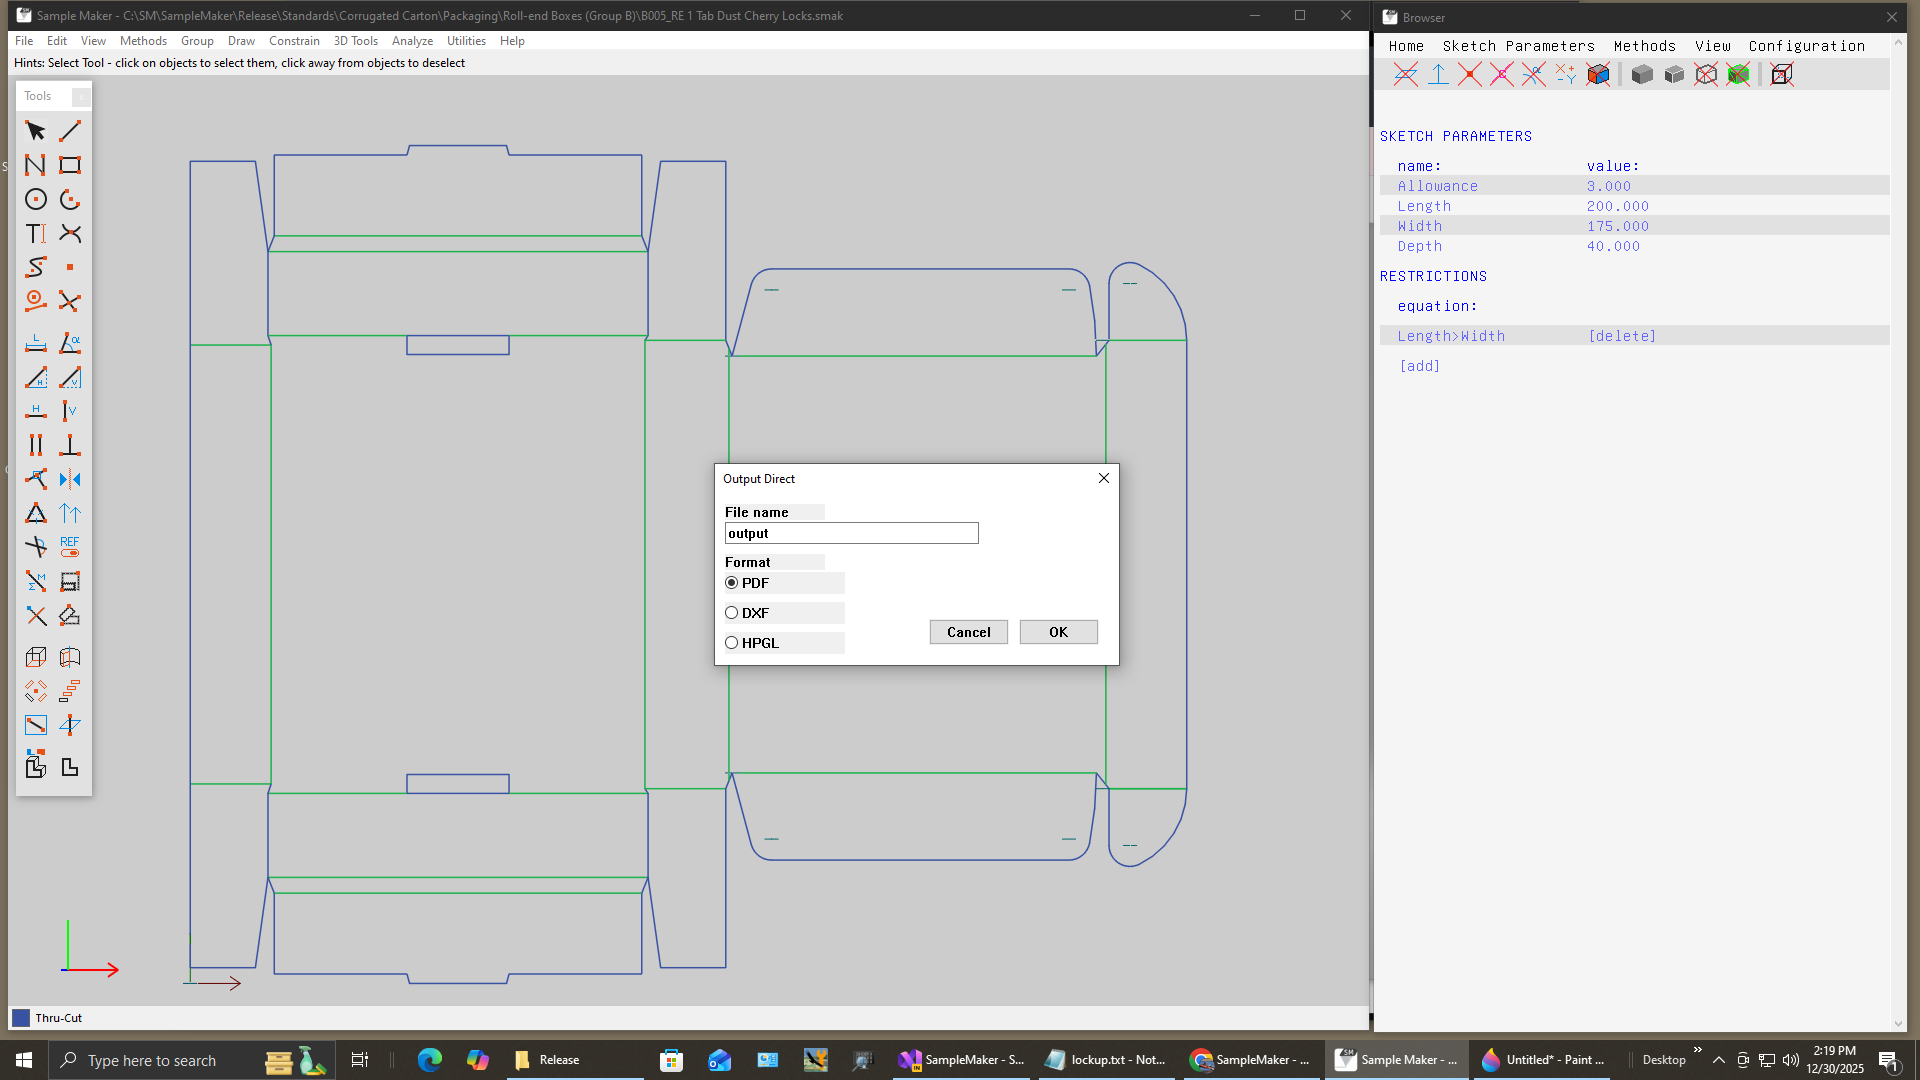Select the HPGL format radio button
The image size is (1920, 1080).
coord(732,643)
